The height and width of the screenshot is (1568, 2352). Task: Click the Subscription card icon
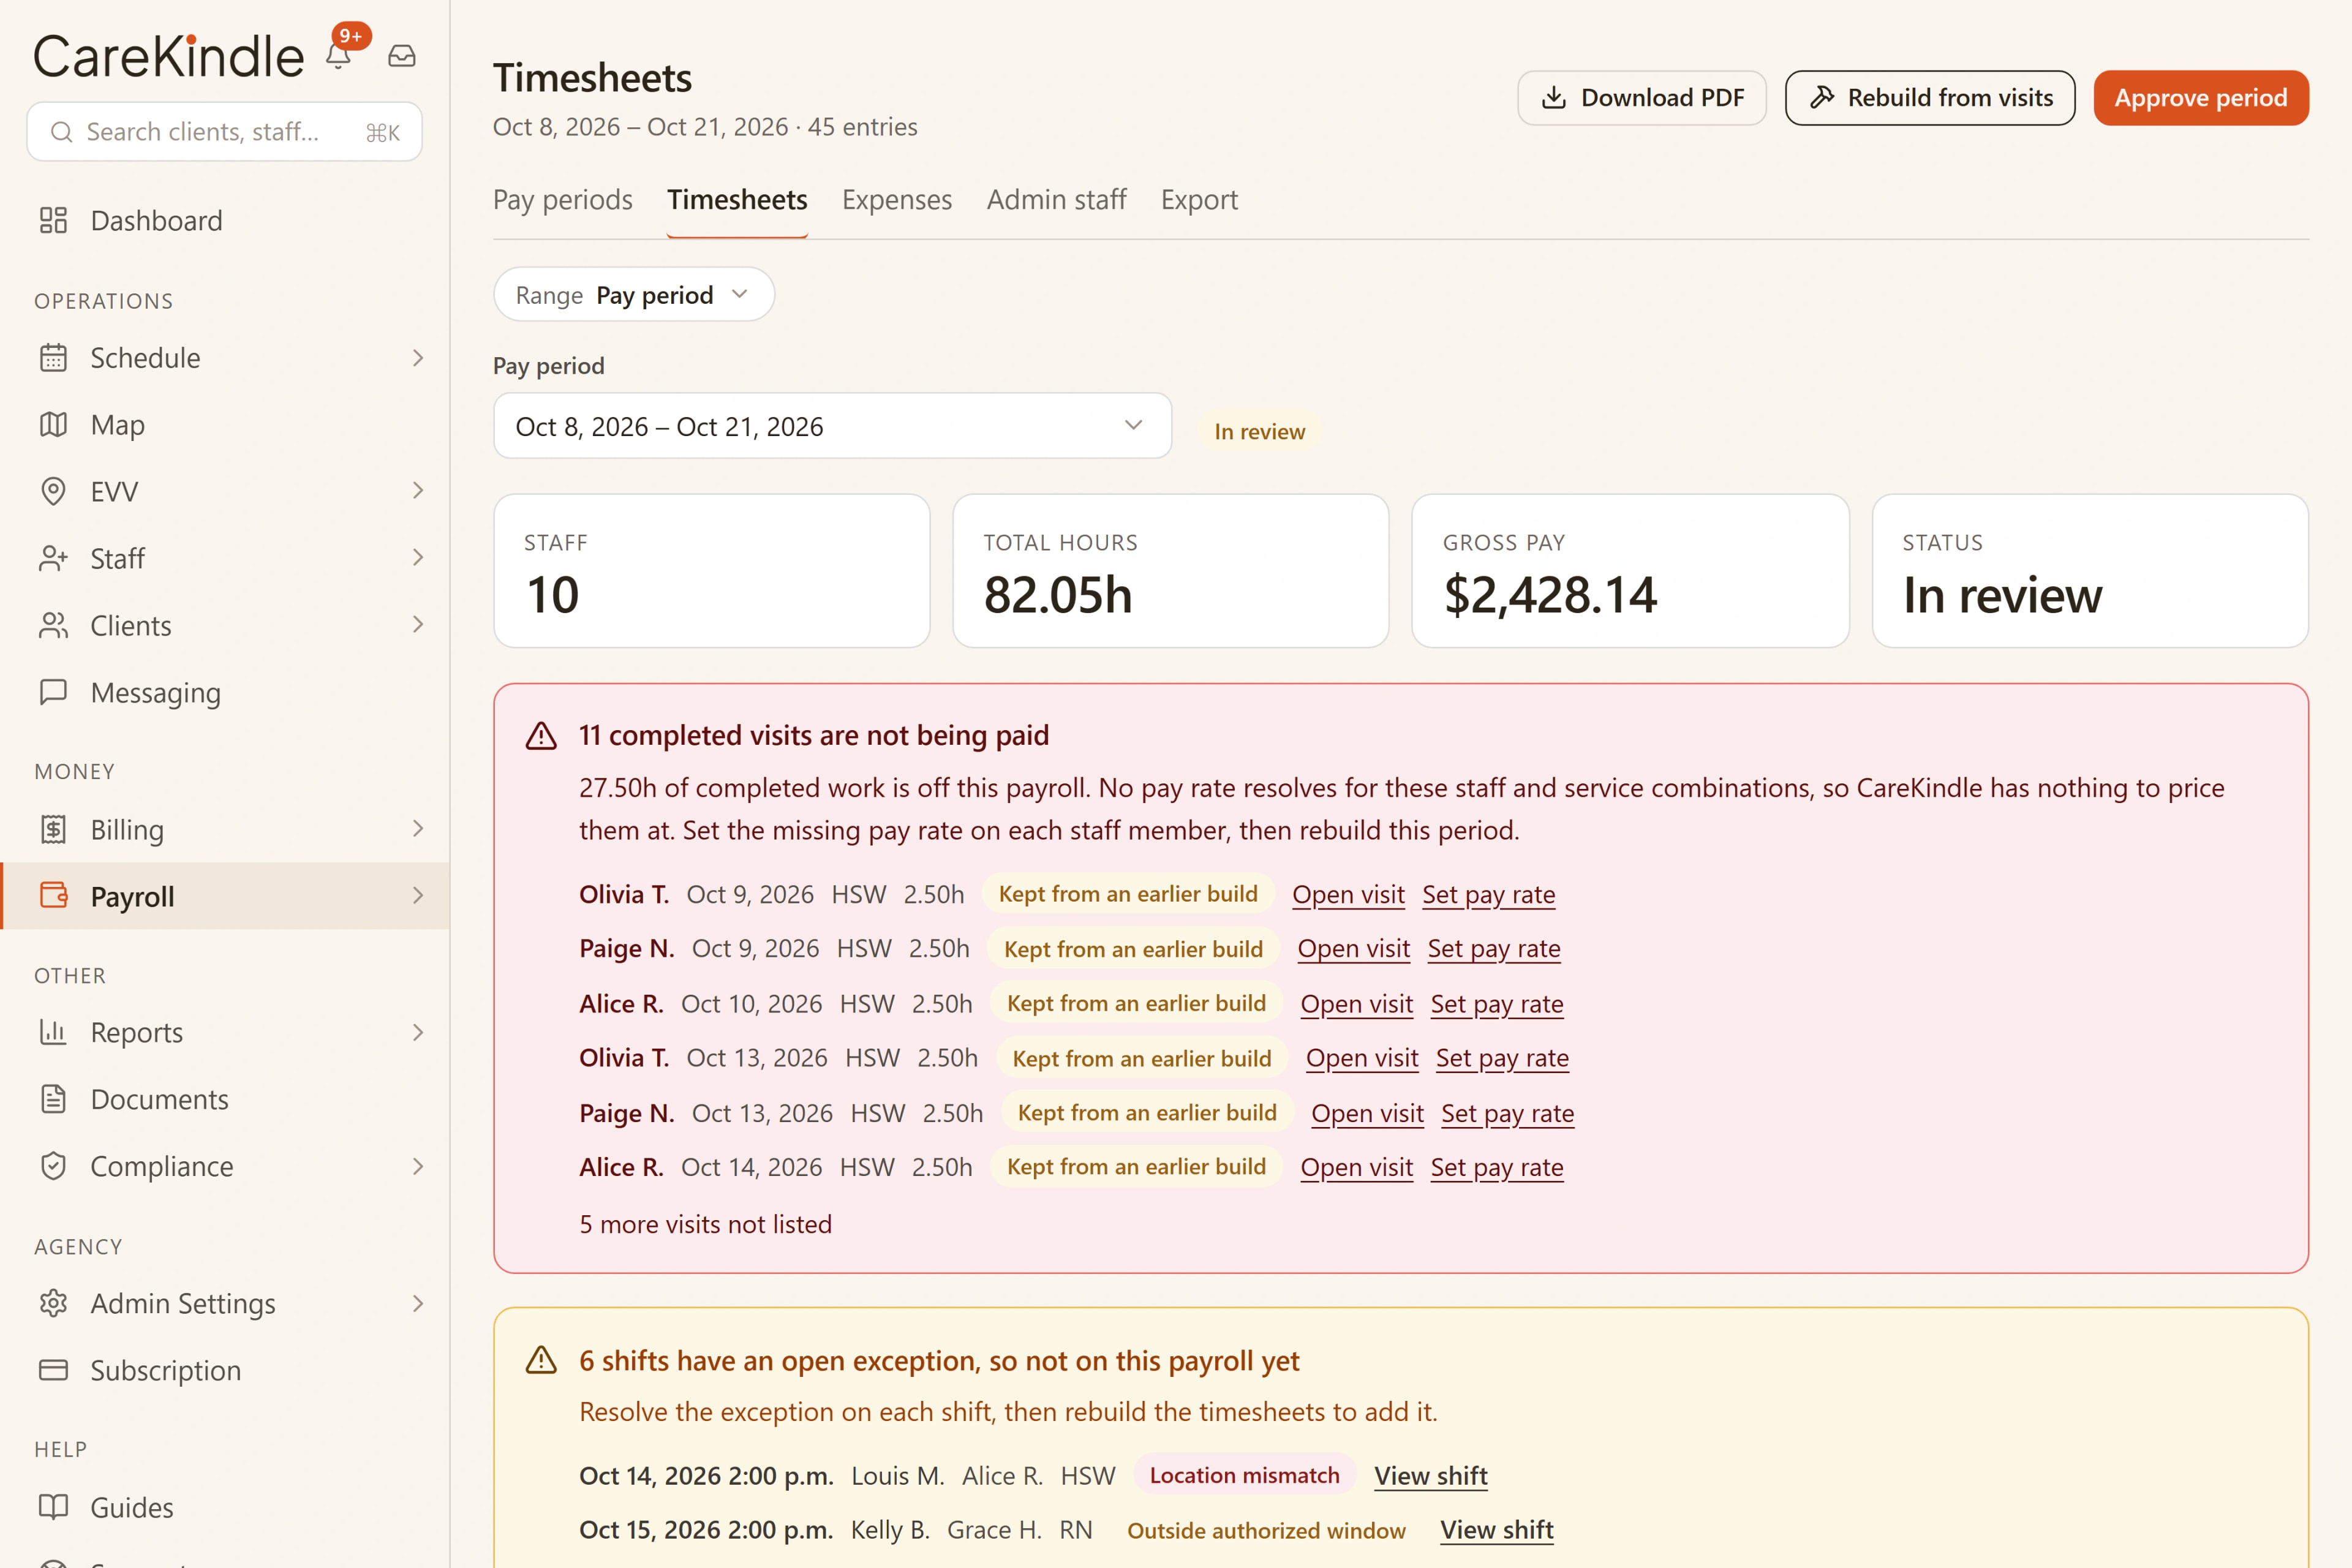coord(53,1370)
